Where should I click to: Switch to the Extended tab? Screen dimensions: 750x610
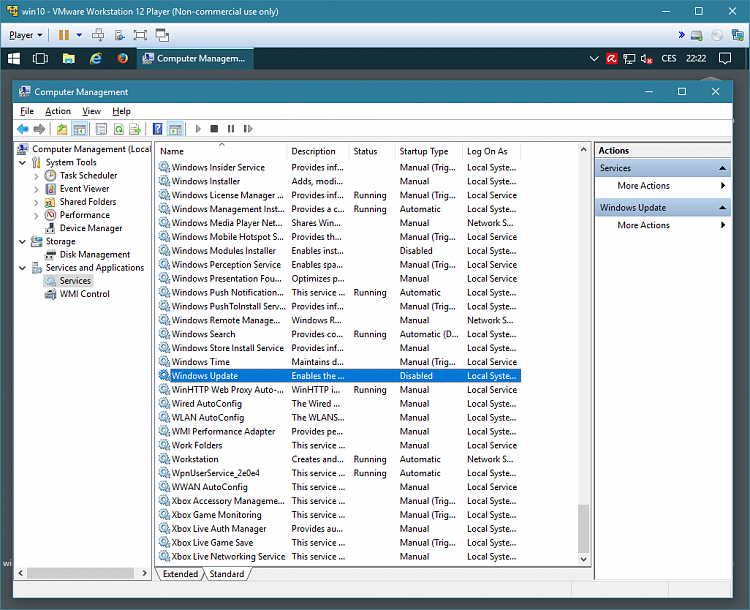click(x=180, y=574)
